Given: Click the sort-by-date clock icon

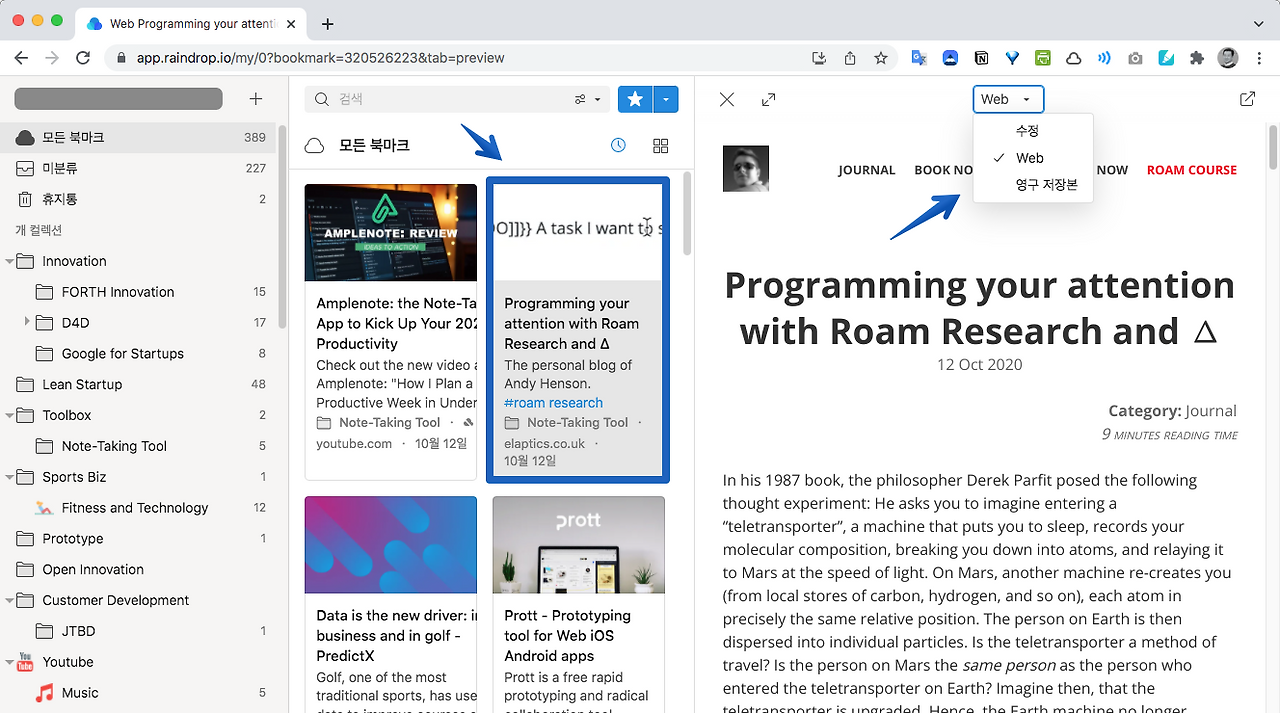Looking at the screenshot, I should pyautogui.click(x=618, y=145).
